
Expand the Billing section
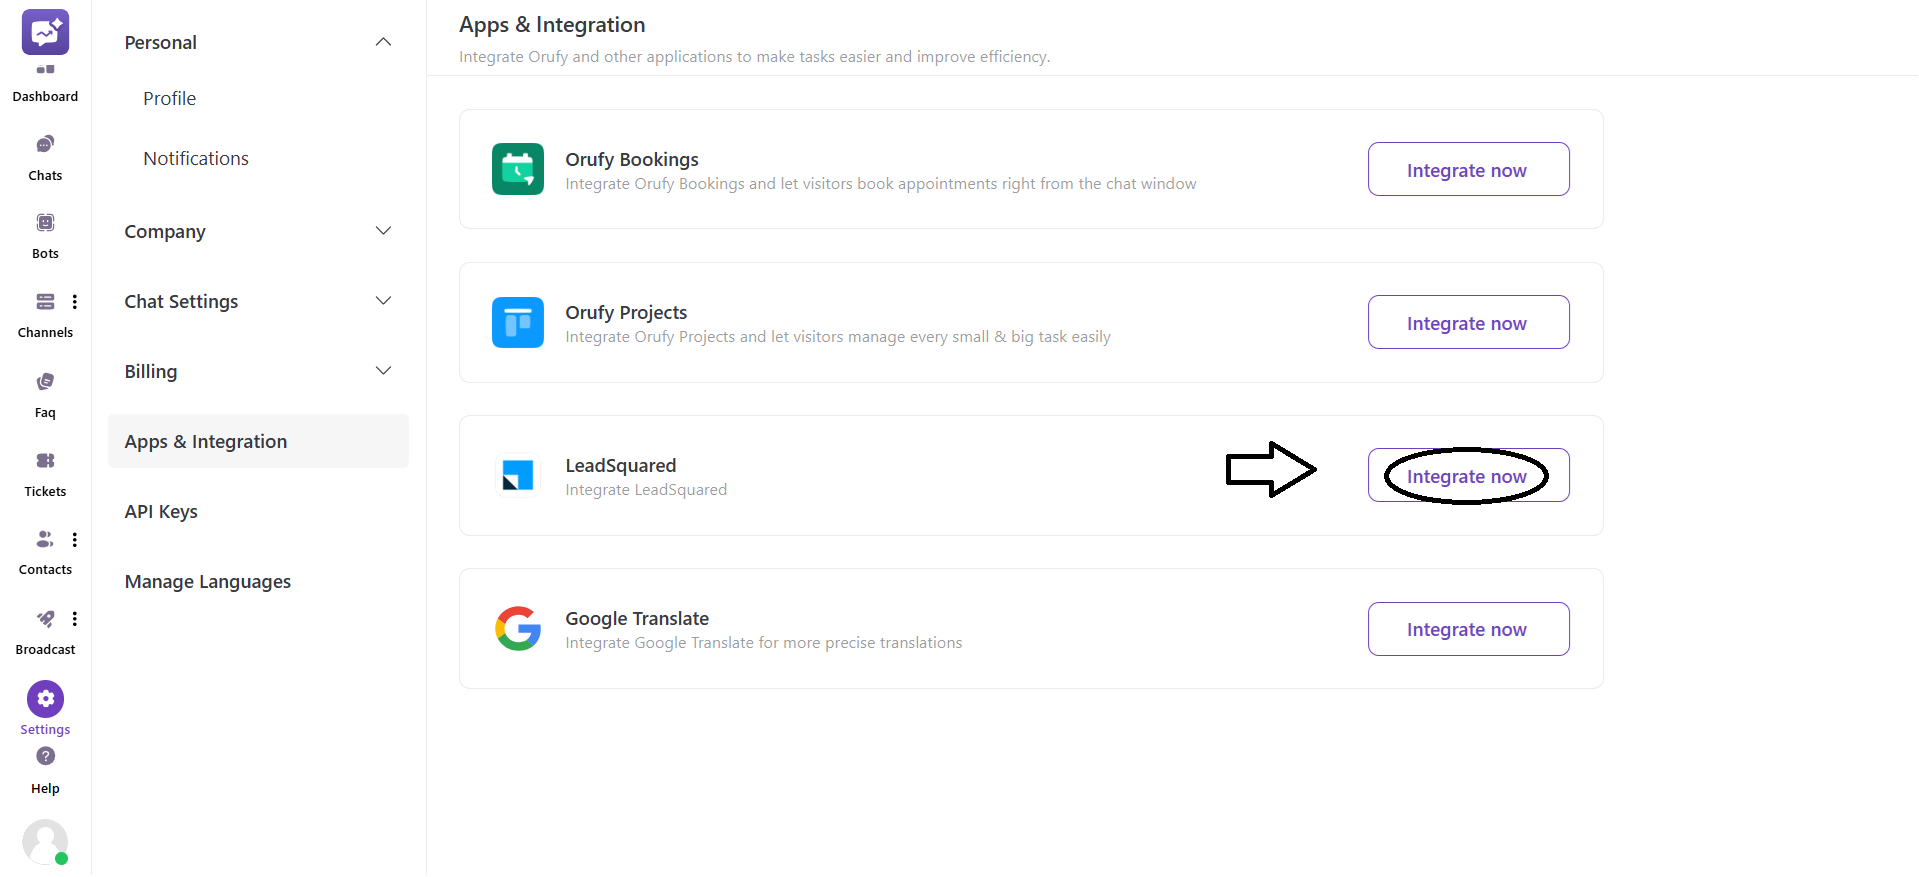[x=383, y=370]
